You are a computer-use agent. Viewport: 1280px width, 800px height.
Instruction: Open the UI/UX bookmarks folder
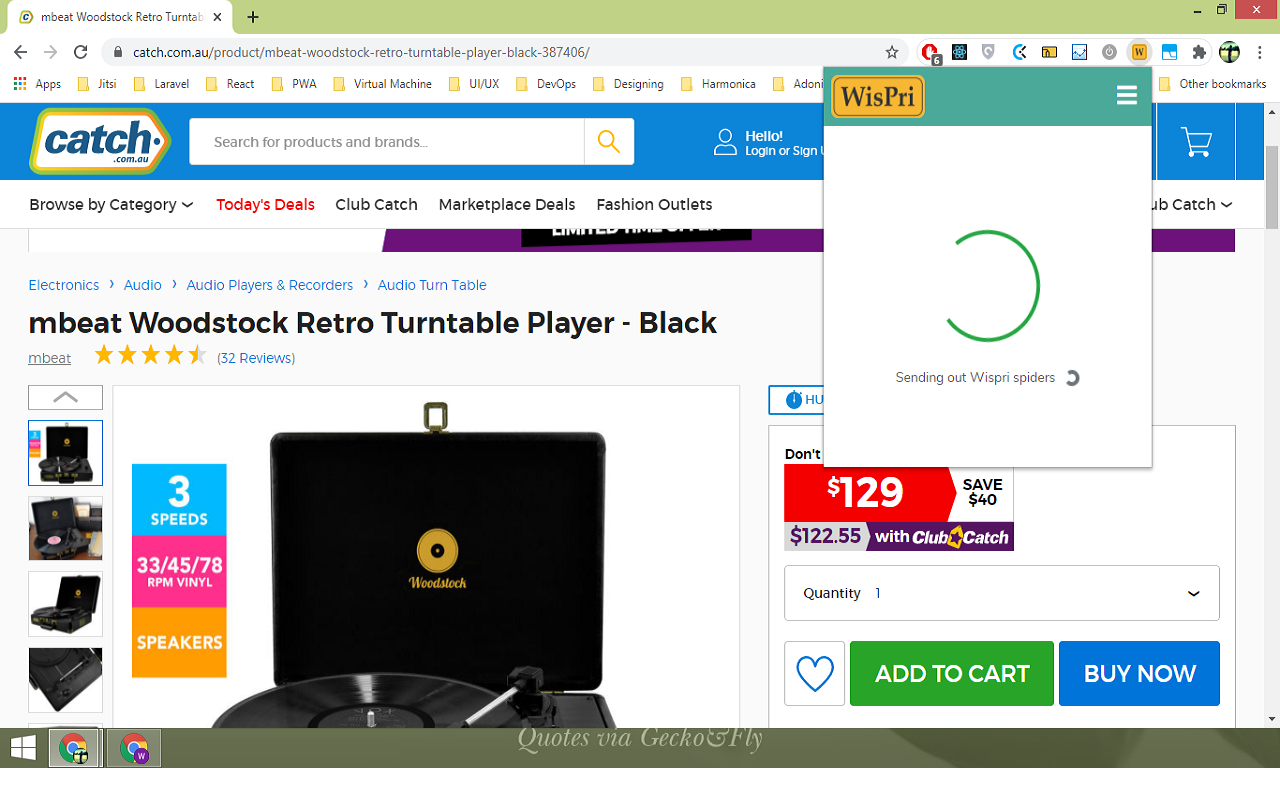point(473,84)
